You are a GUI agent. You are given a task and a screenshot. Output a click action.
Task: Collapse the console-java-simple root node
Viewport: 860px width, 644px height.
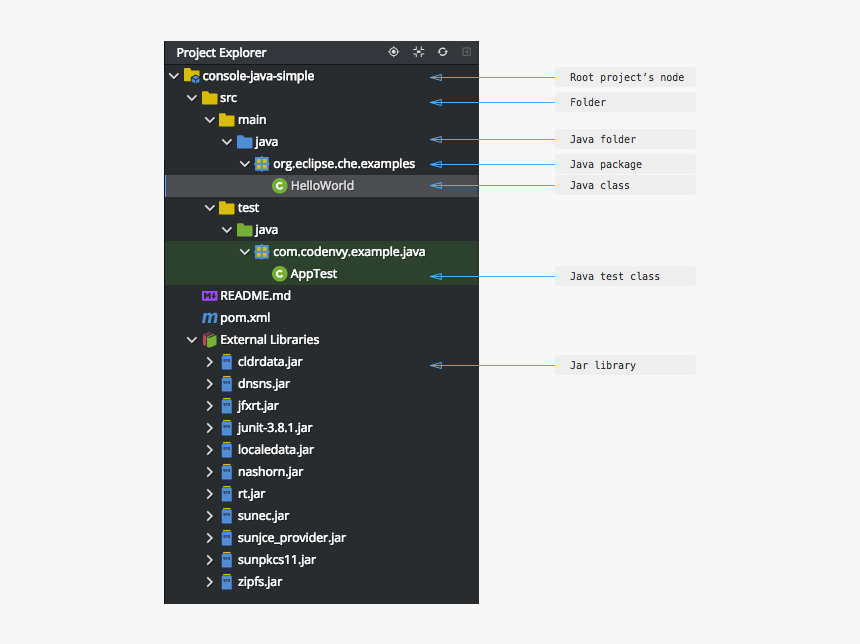click(174, 76)
